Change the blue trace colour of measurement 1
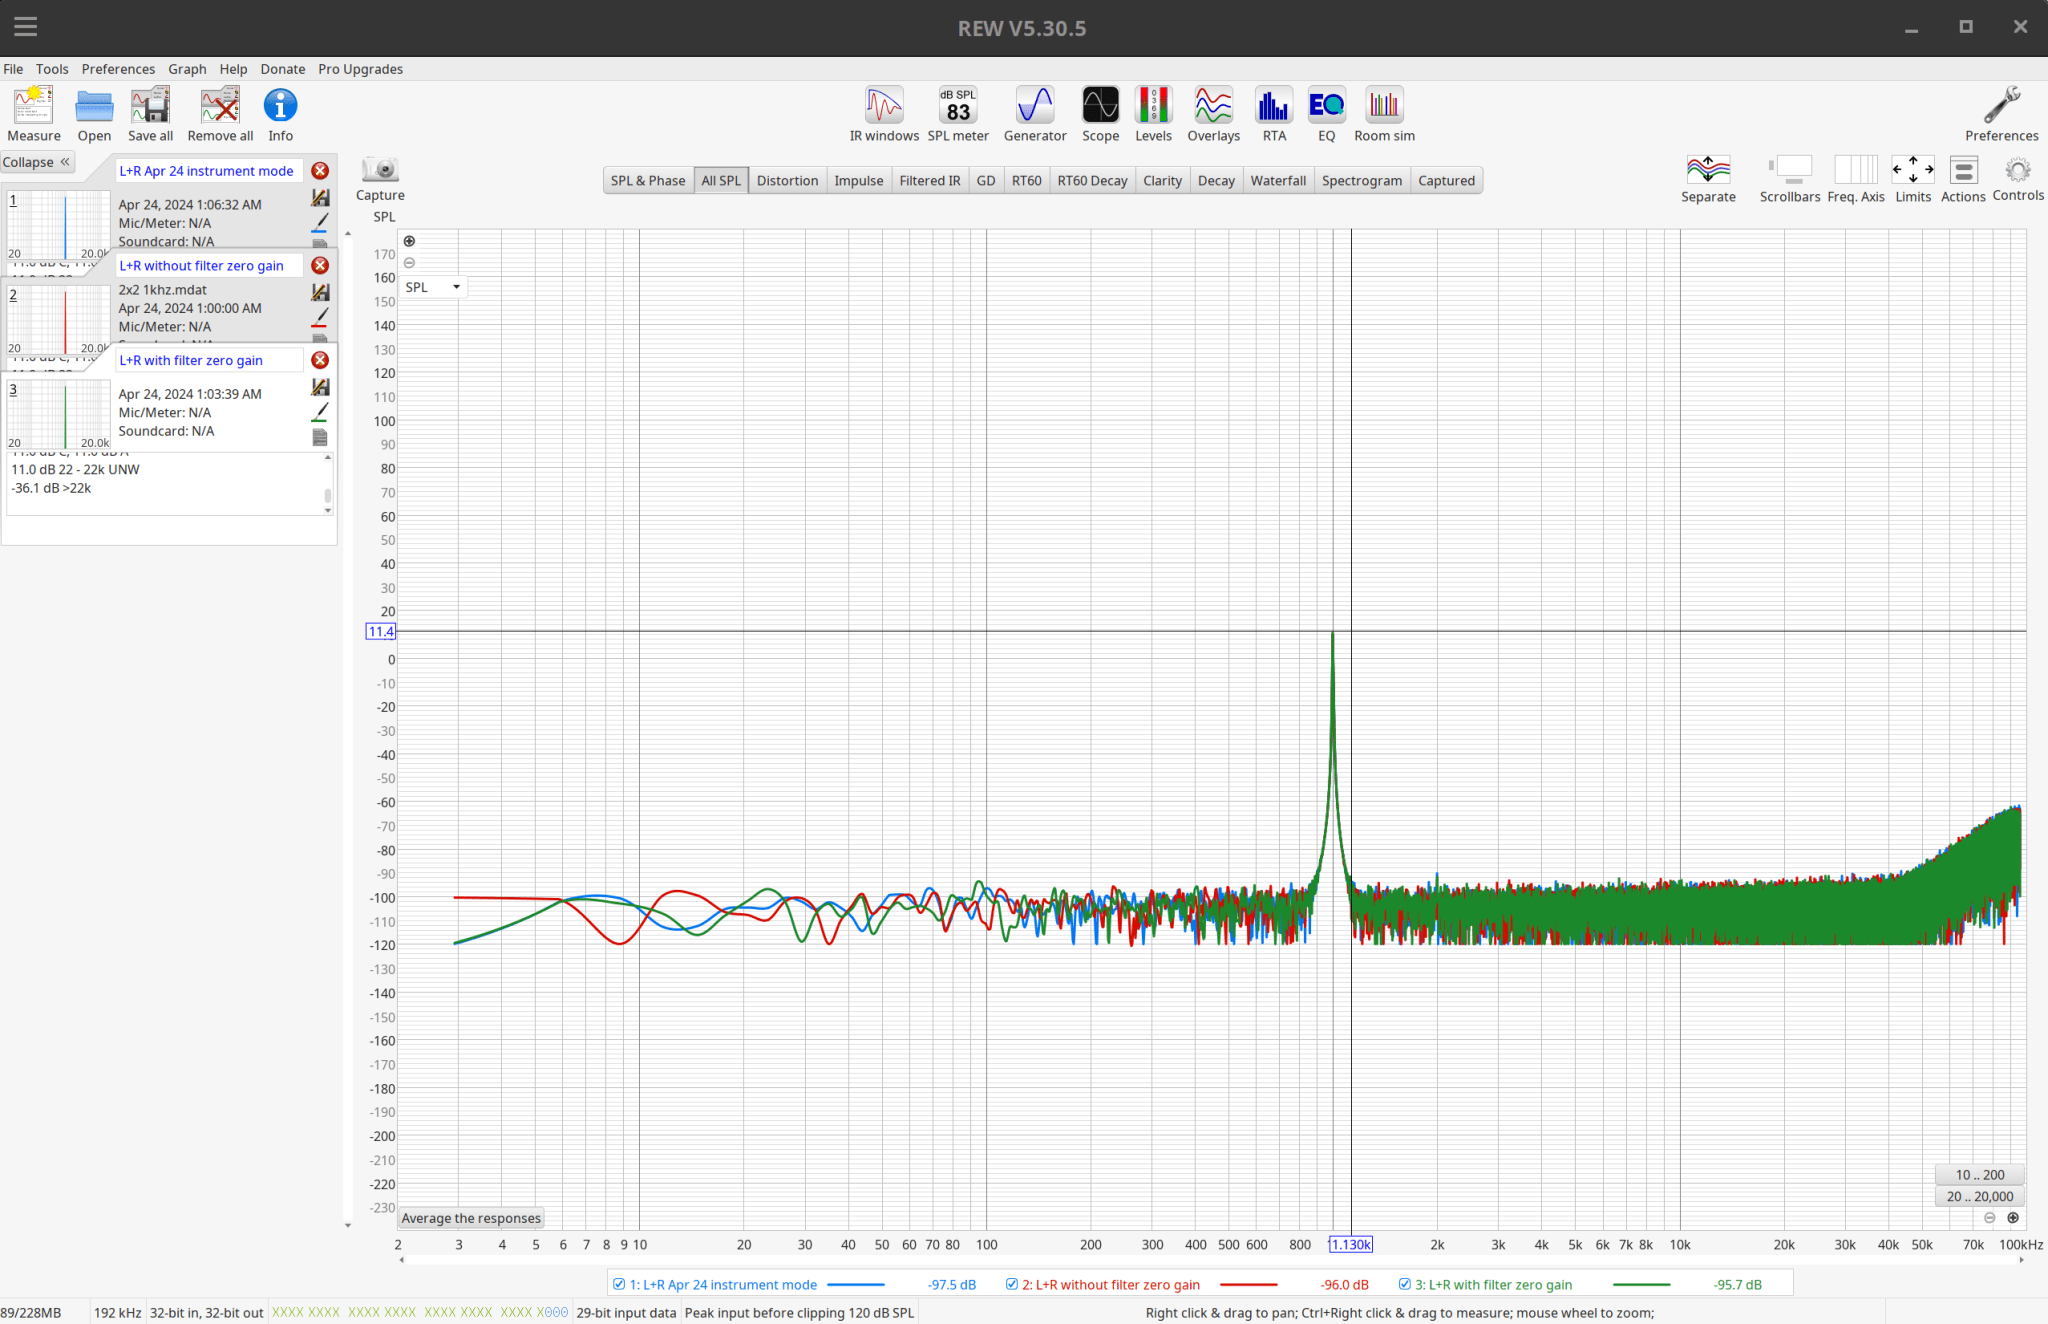Viewport: 2048px width, 1324px height. click(320, 223)
